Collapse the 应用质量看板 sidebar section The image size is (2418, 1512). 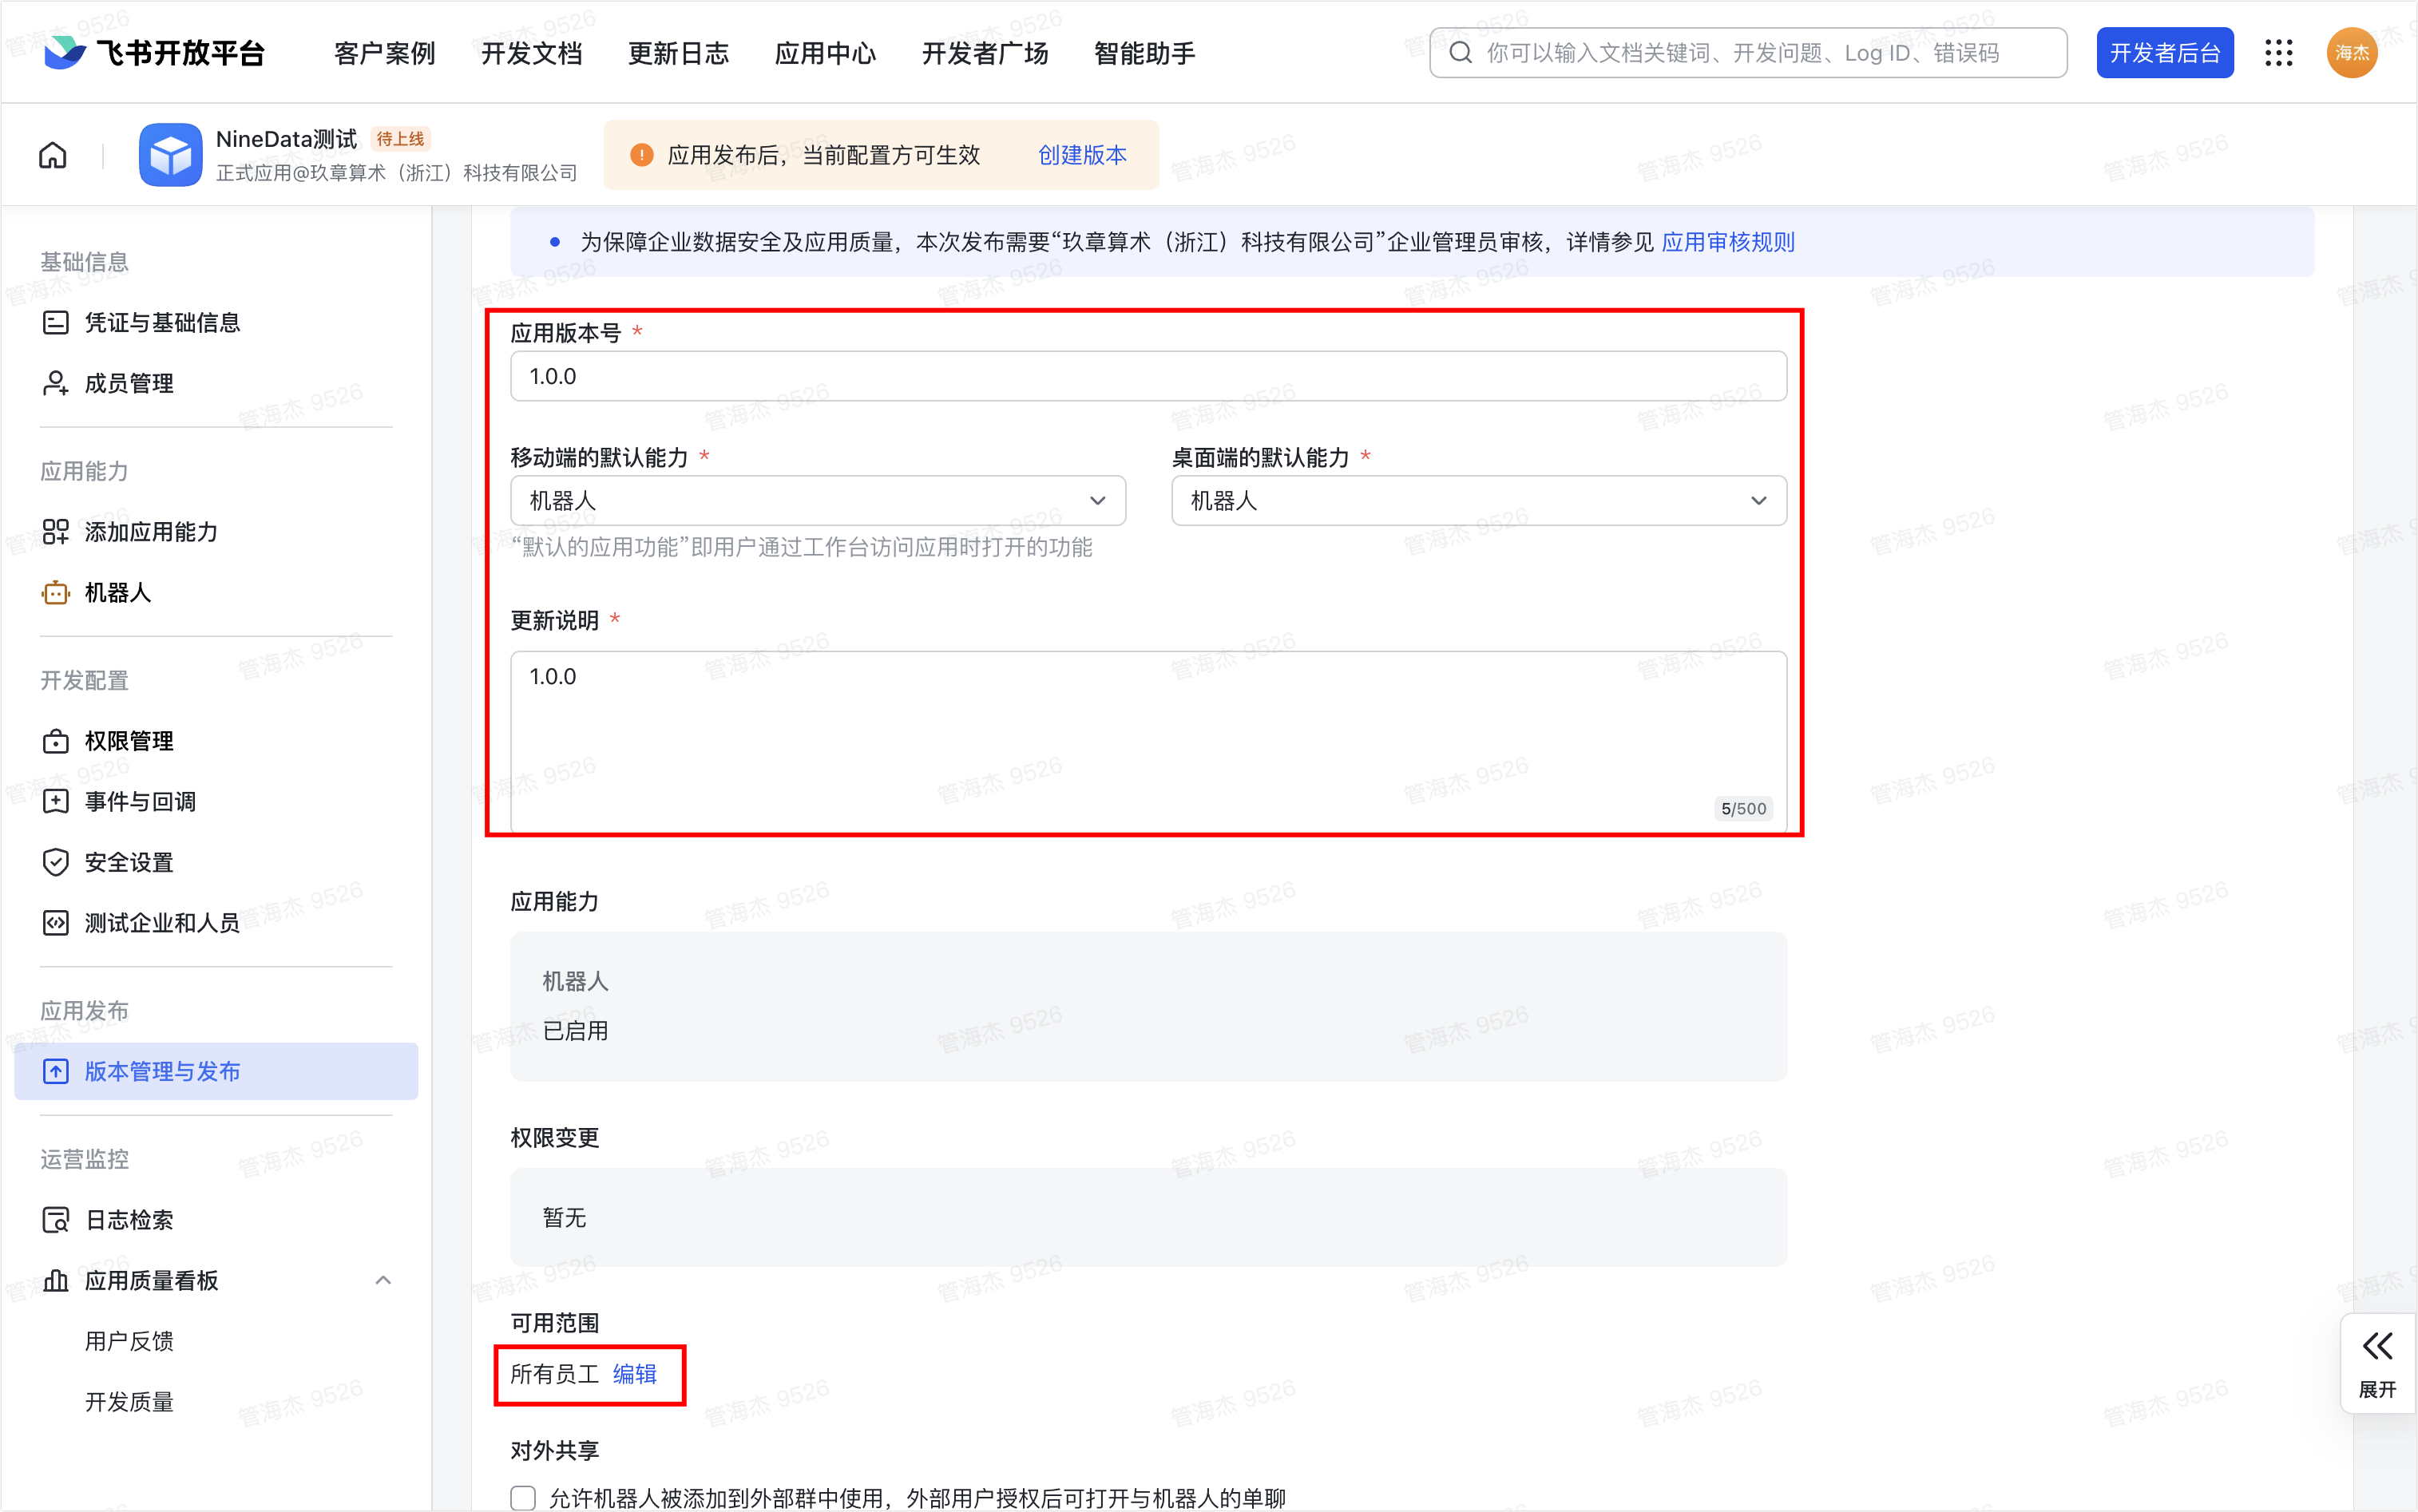383,1281
